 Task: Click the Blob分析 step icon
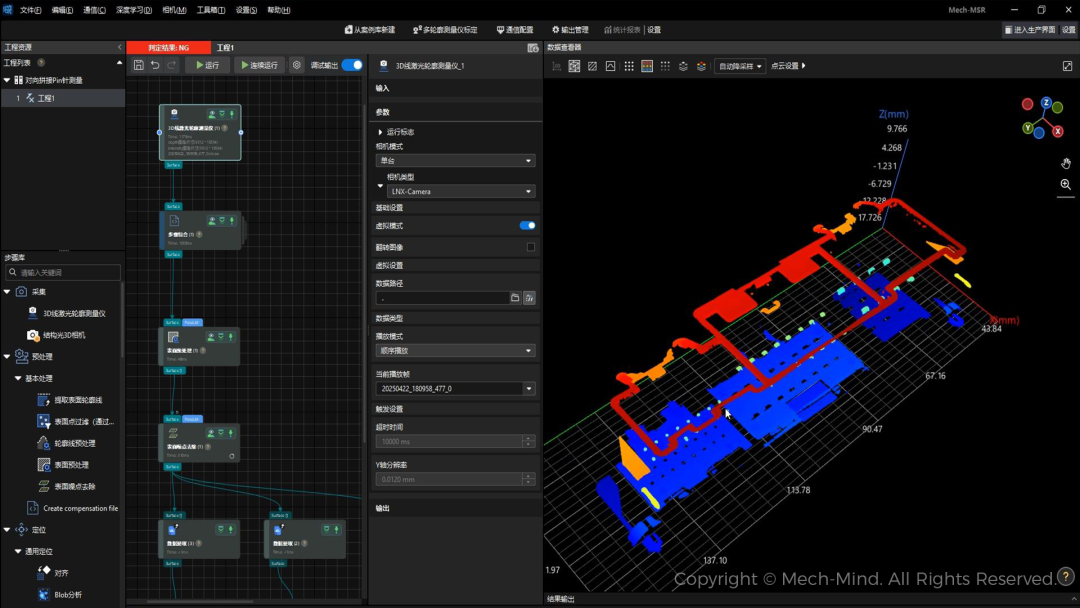click(x=43, y=594)
